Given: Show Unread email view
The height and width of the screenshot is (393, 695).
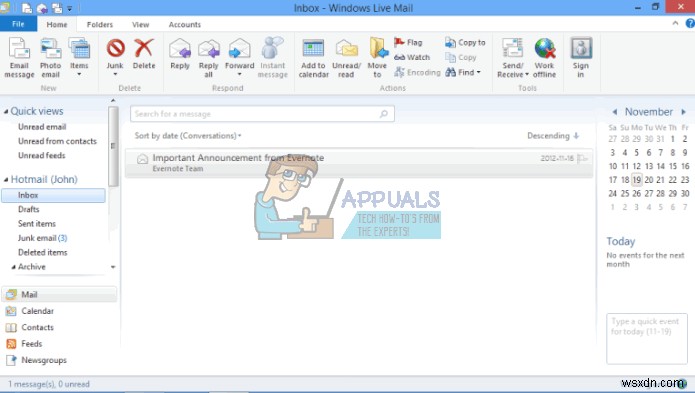Looking at the screenshot, I should pyautogui.click(x=42, y=127).
